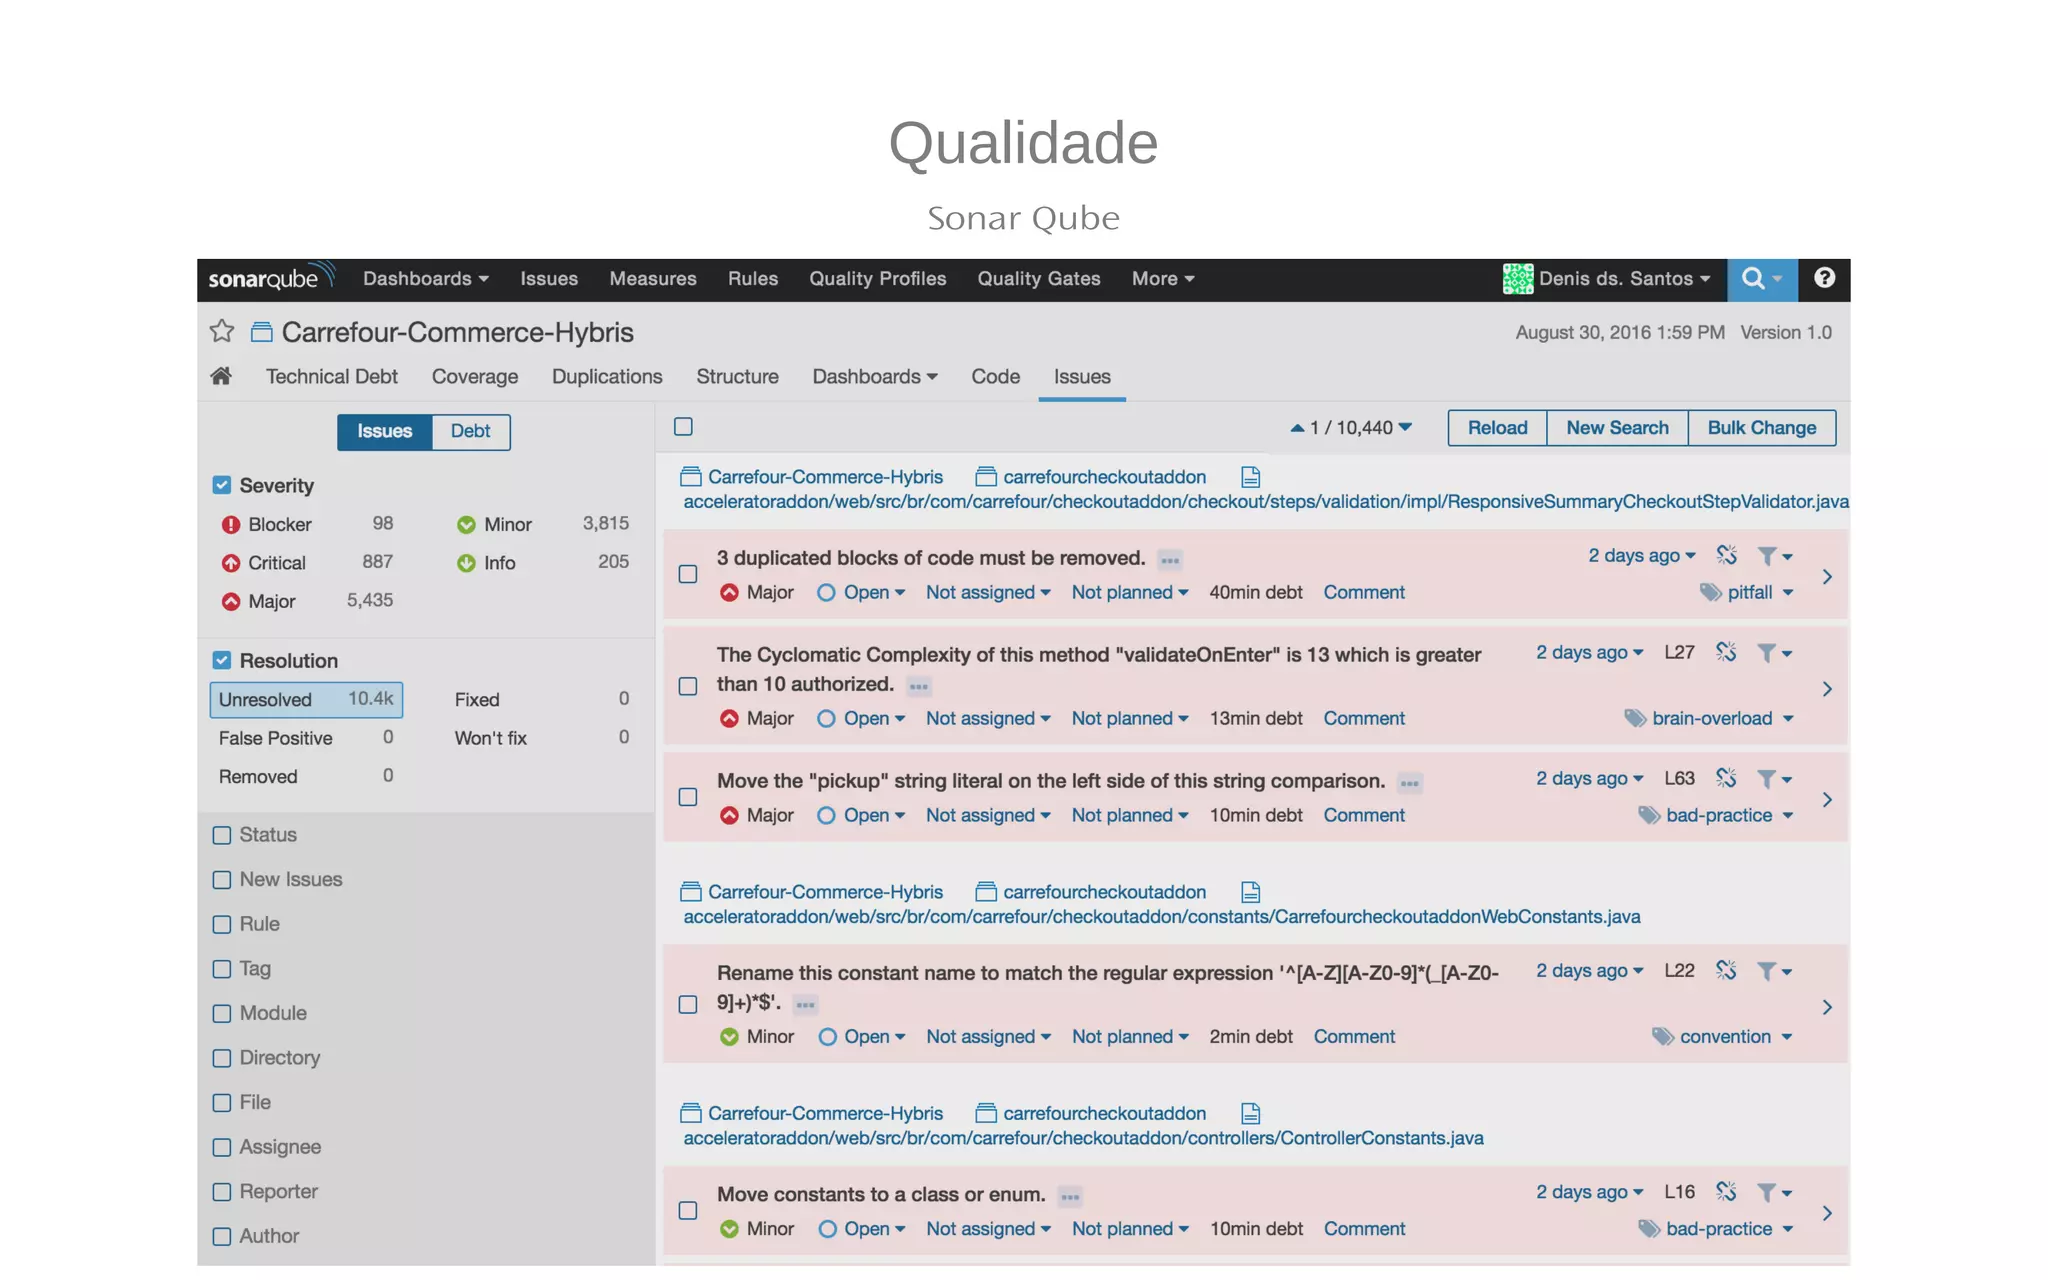Screen dimensions: 2048x1280
Task: Uncheck the Severity facet checkbox
Action: (222, 485)
